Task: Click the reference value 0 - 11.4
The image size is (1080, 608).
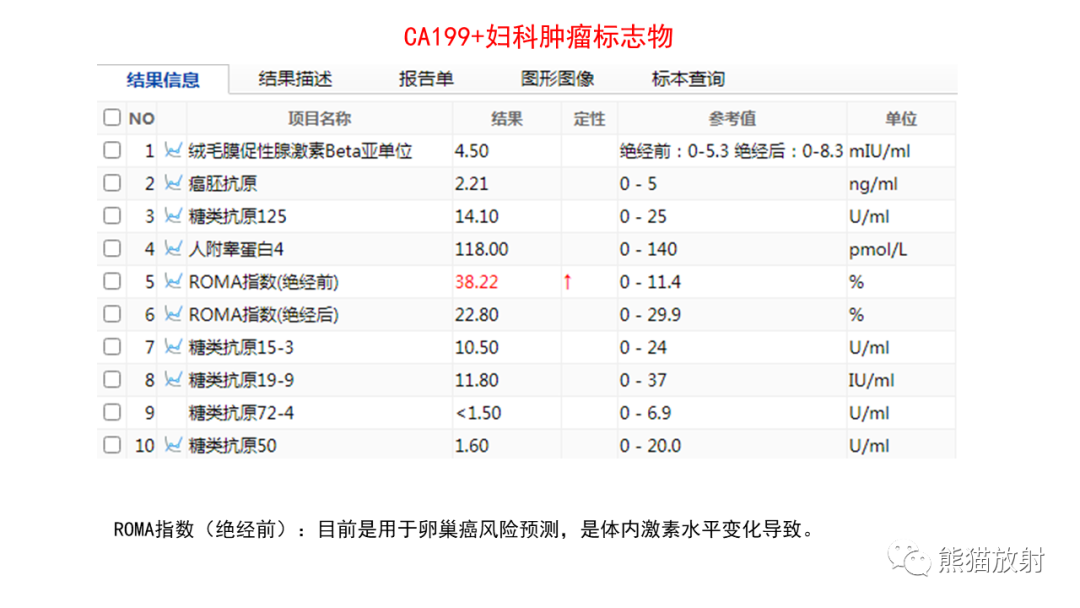Action: (650, 282)
